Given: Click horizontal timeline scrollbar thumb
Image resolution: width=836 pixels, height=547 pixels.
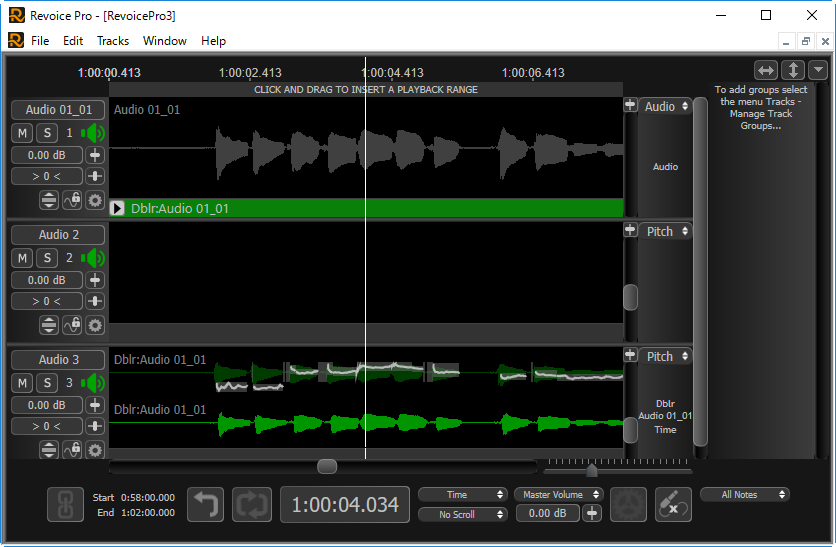Looking at the screenshot, I should [327, 466].
